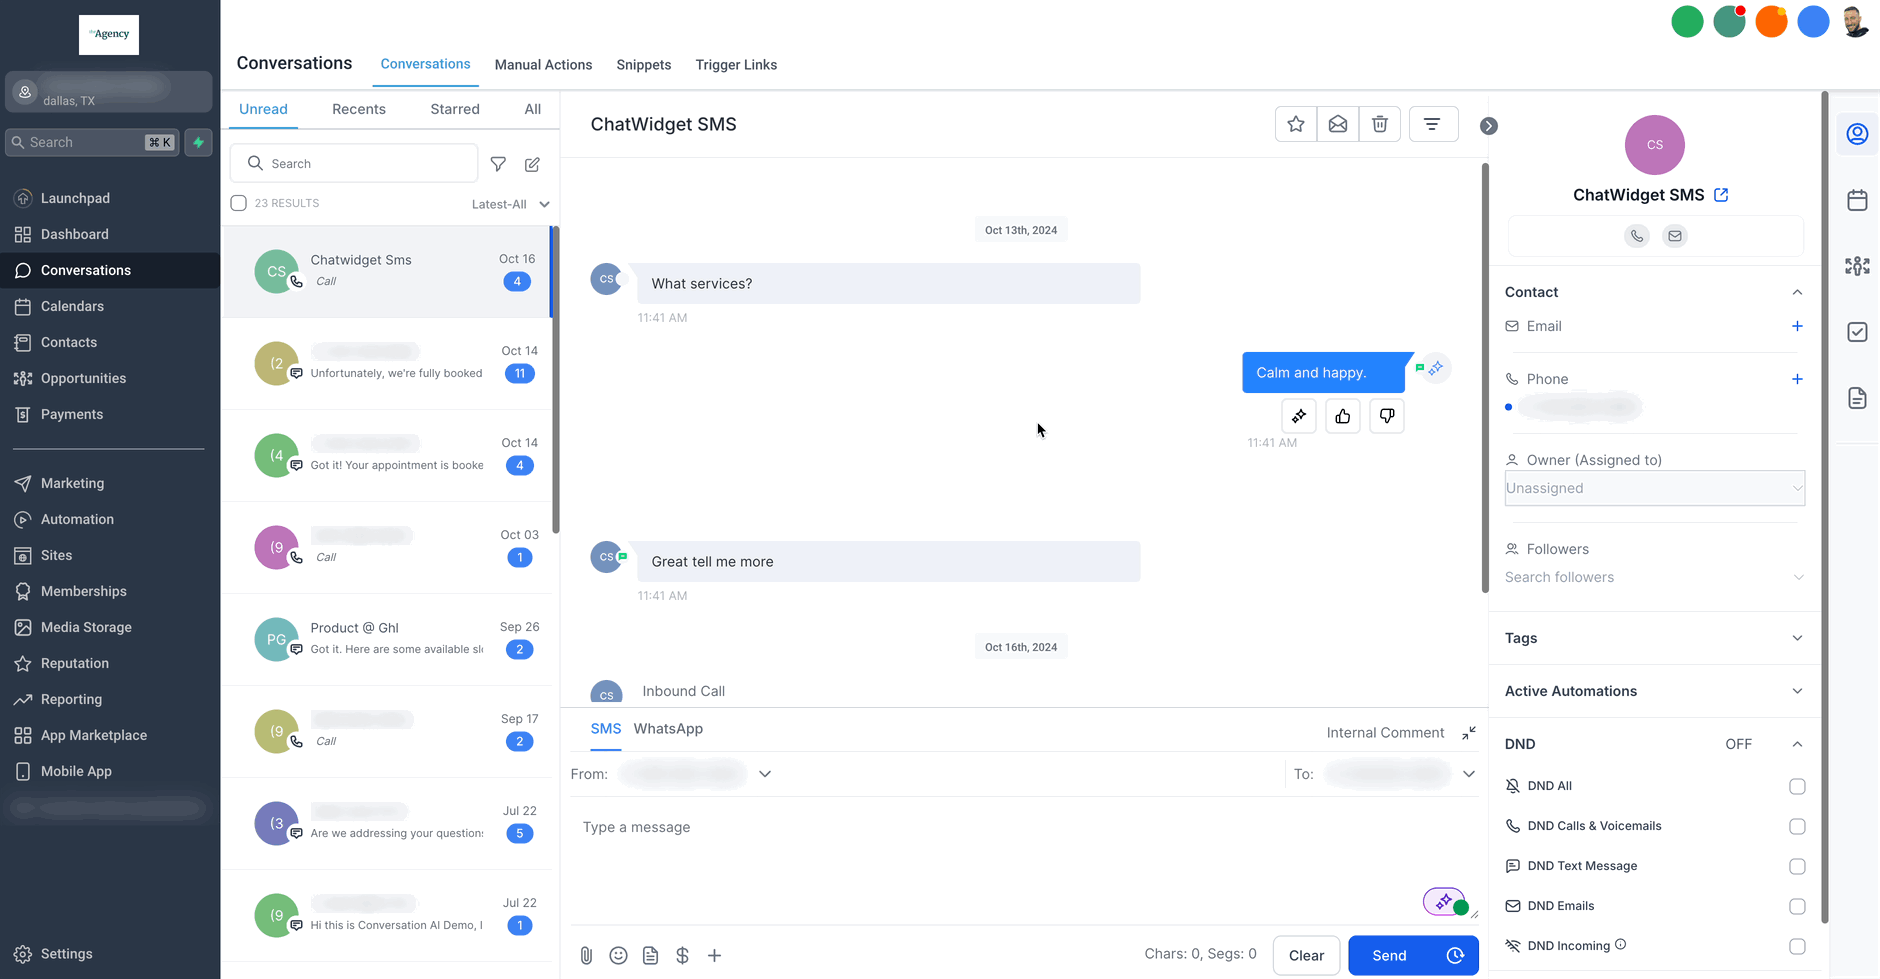Click the delete conversation trash icon
The width and height of the screenshot is (1880, 979).
coord(1380,124)
